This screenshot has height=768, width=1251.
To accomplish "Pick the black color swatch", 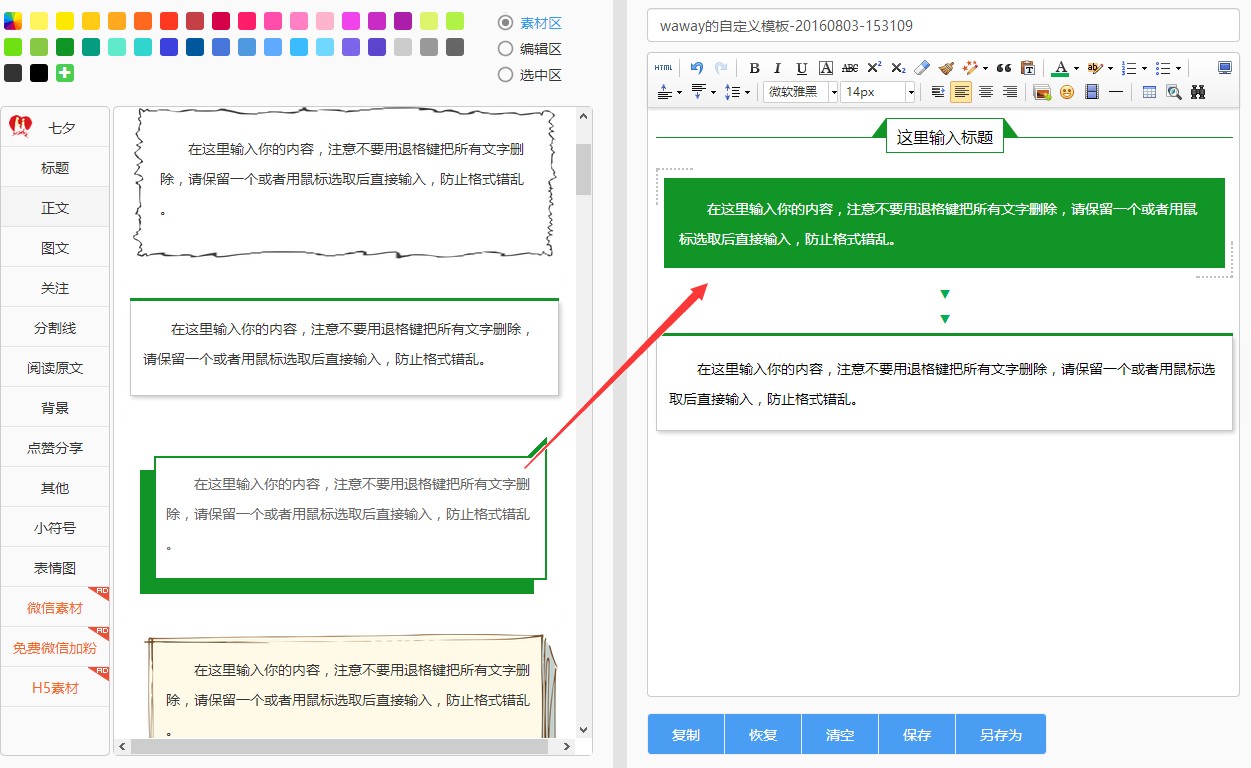I will pos(39,73).
